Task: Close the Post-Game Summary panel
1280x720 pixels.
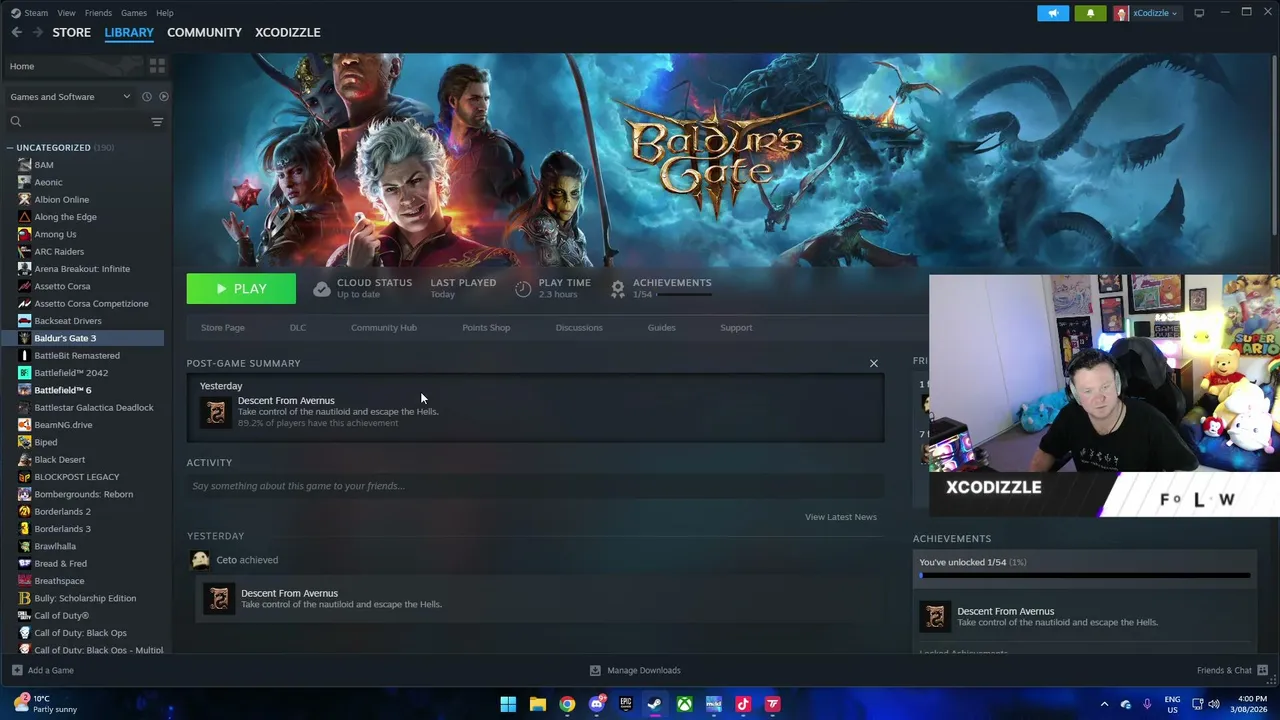Action: coord(874,363)
